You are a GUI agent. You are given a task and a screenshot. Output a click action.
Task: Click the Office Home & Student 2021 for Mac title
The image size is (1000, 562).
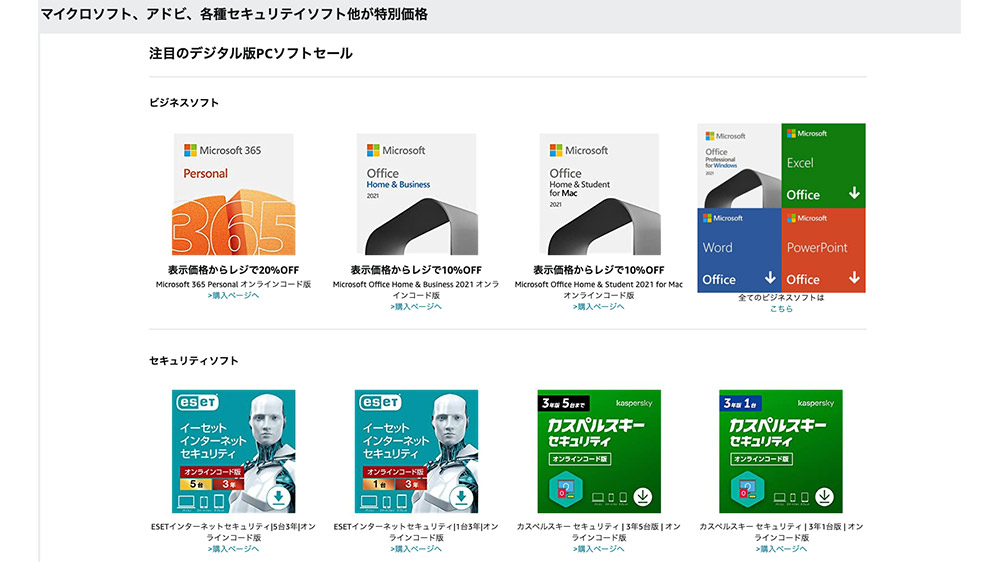(x=598, y=290)
